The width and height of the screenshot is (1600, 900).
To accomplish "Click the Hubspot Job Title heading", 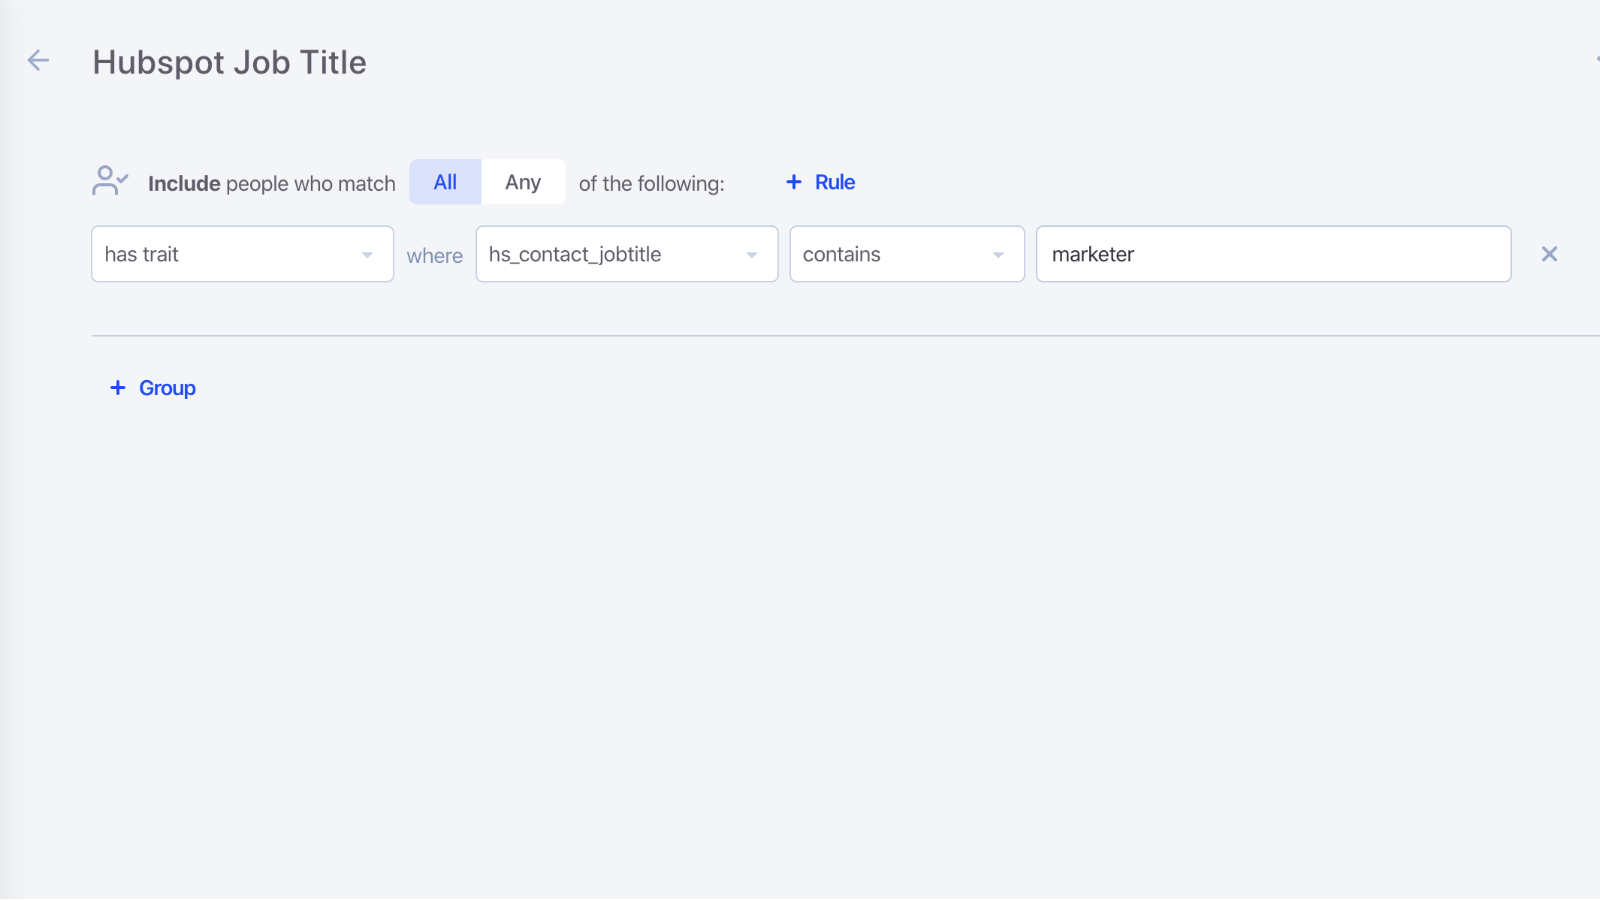I will pos(229,62).
